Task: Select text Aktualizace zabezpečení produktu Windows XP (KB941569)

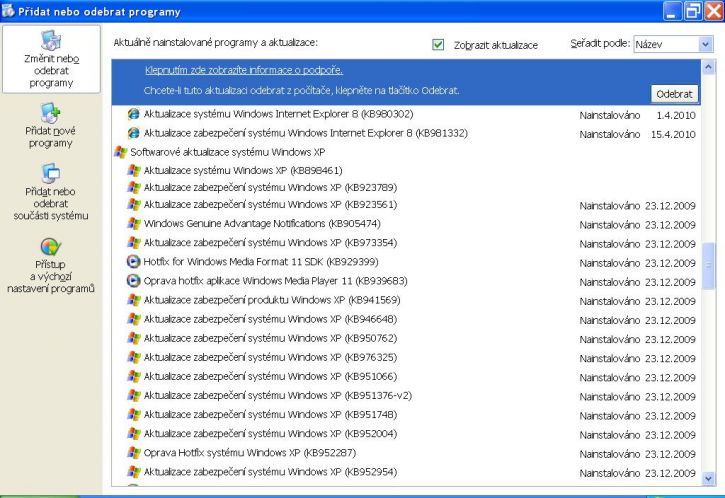Action: 272,300
